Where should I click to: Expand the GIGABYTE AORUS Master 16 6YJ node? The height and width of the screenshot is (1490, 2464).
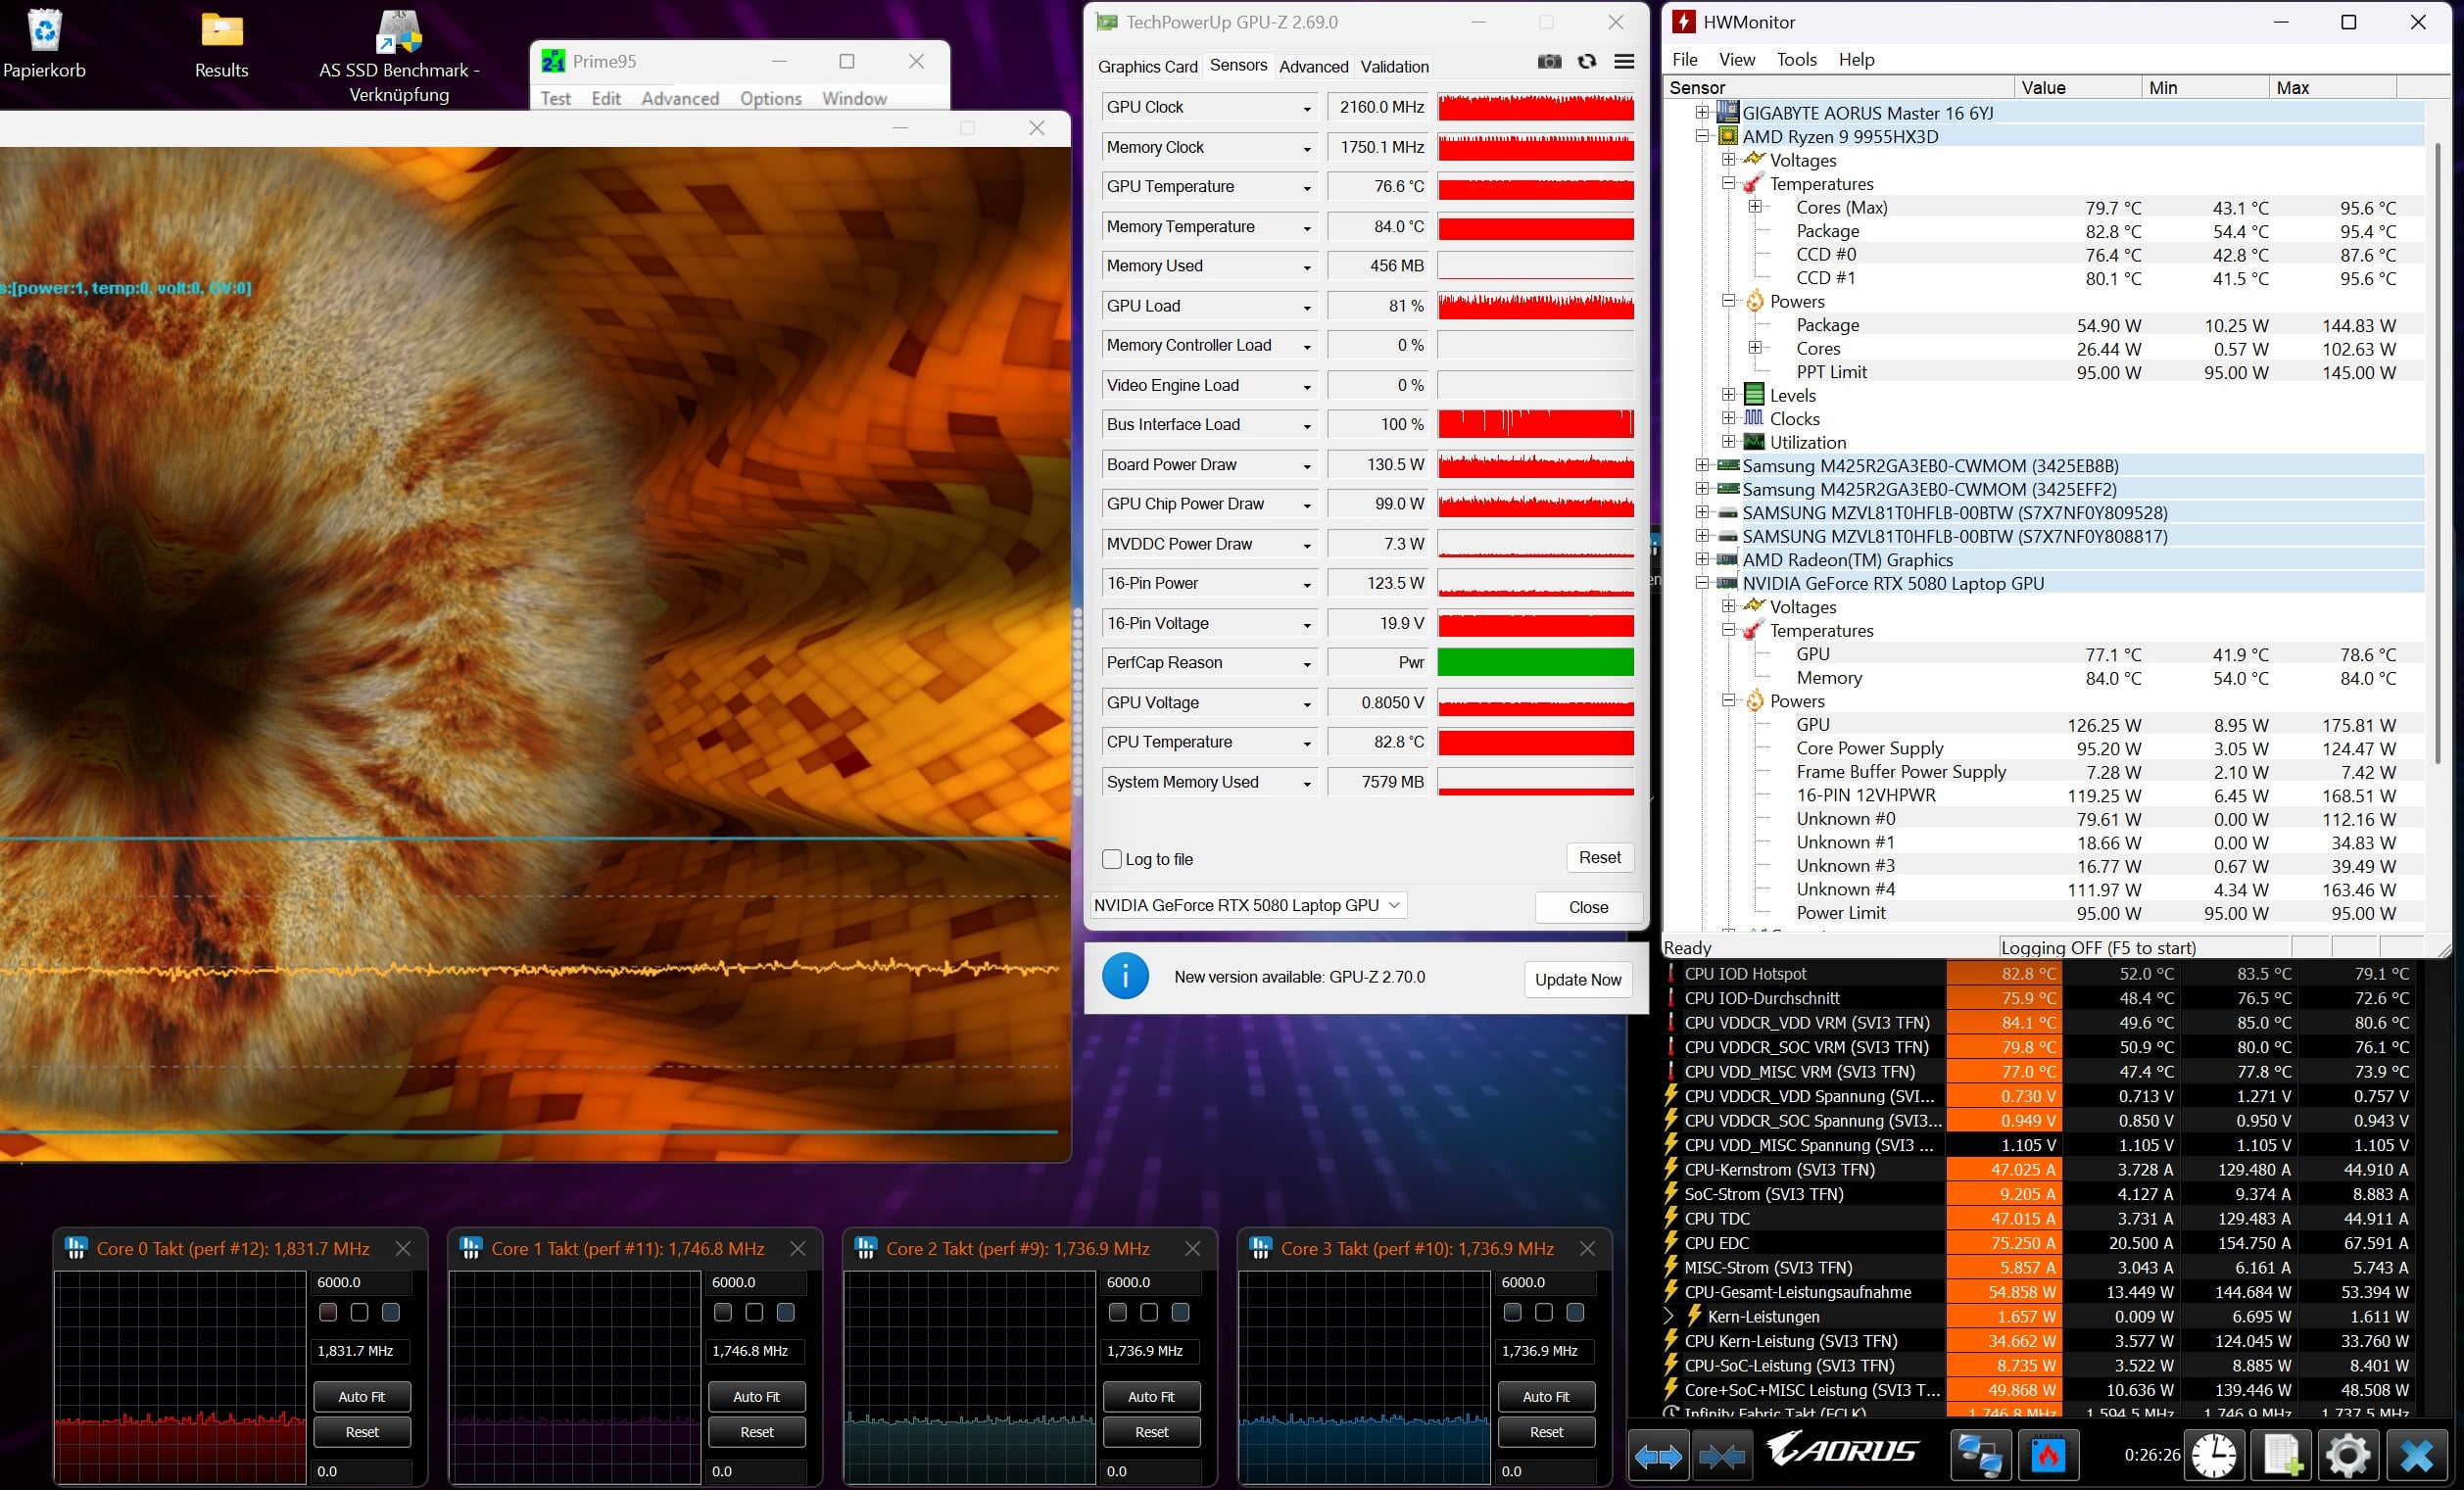[x=1702, y=112]
